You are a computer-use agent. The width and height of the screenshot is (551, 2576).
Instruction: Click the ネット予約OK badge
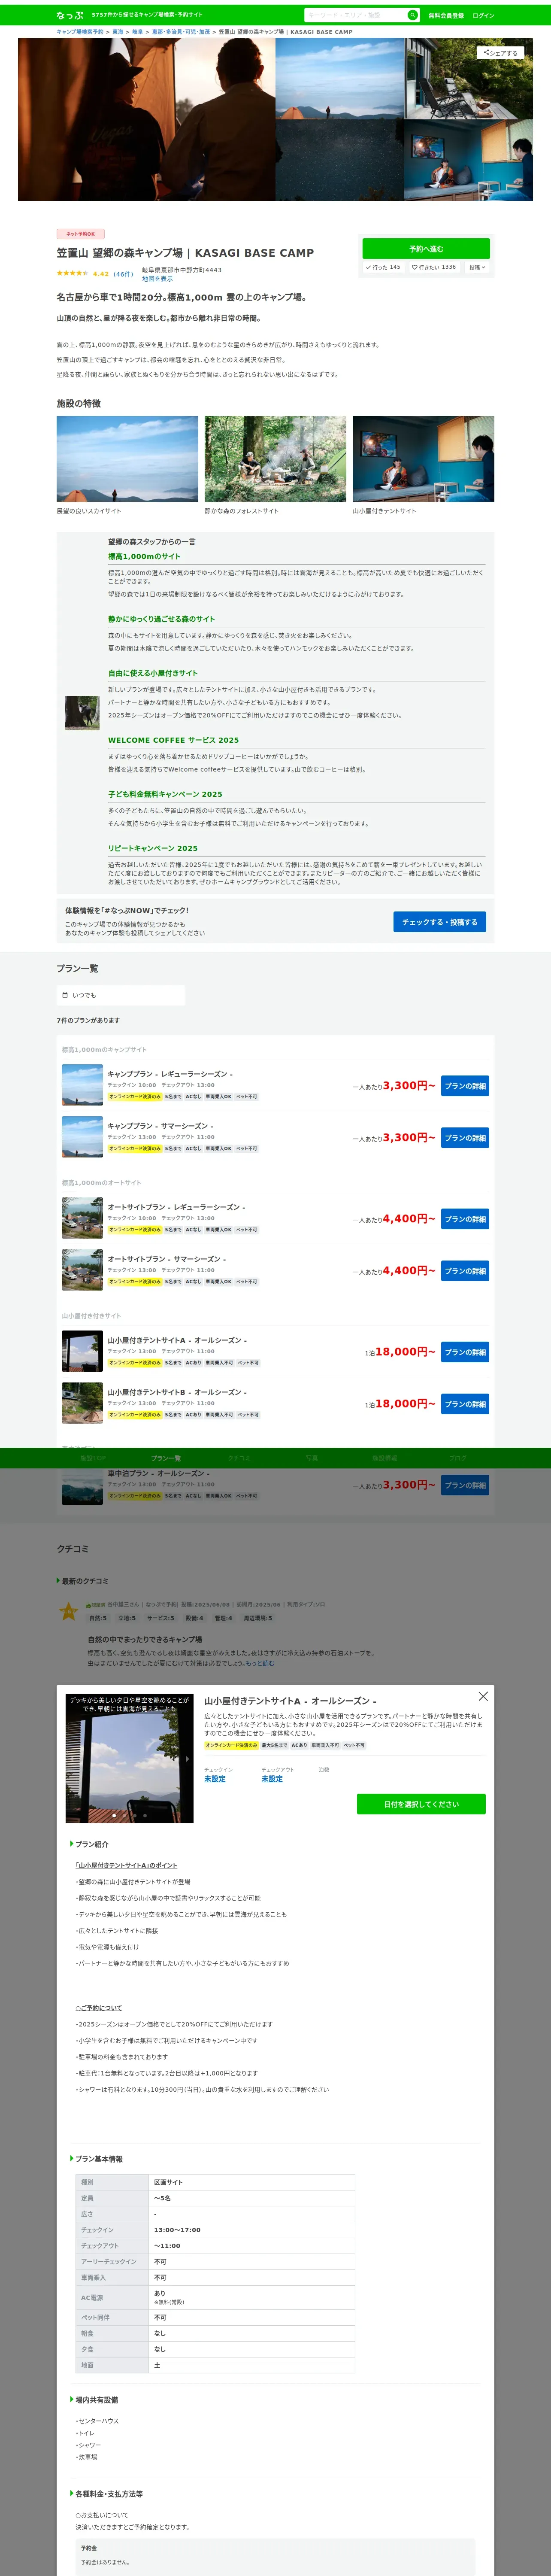click(x=81, y=234)
